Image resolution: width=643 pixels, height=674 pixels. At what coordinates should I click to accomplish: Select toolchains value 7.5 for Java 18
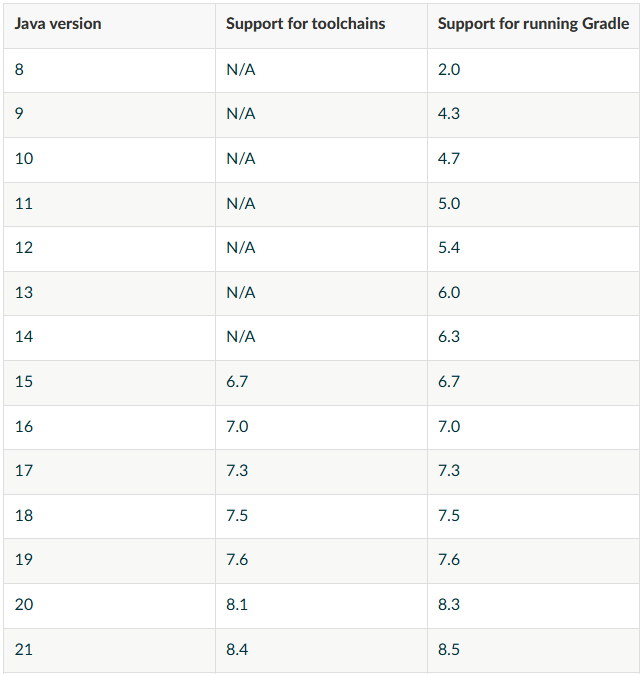[x=237, y=515]
